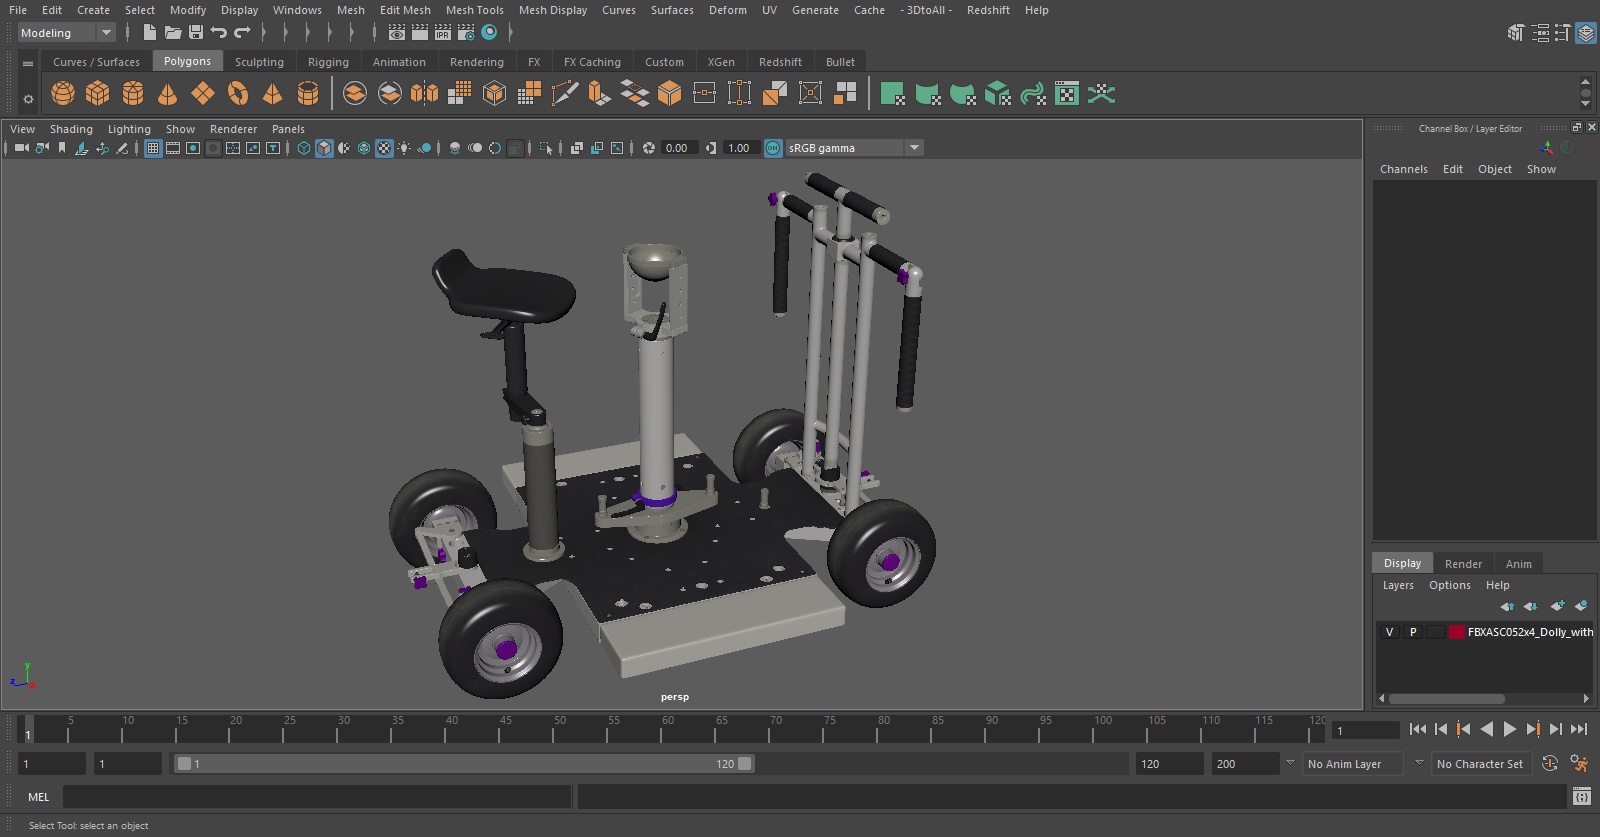Click the MEL script language label

coord(39,797)
